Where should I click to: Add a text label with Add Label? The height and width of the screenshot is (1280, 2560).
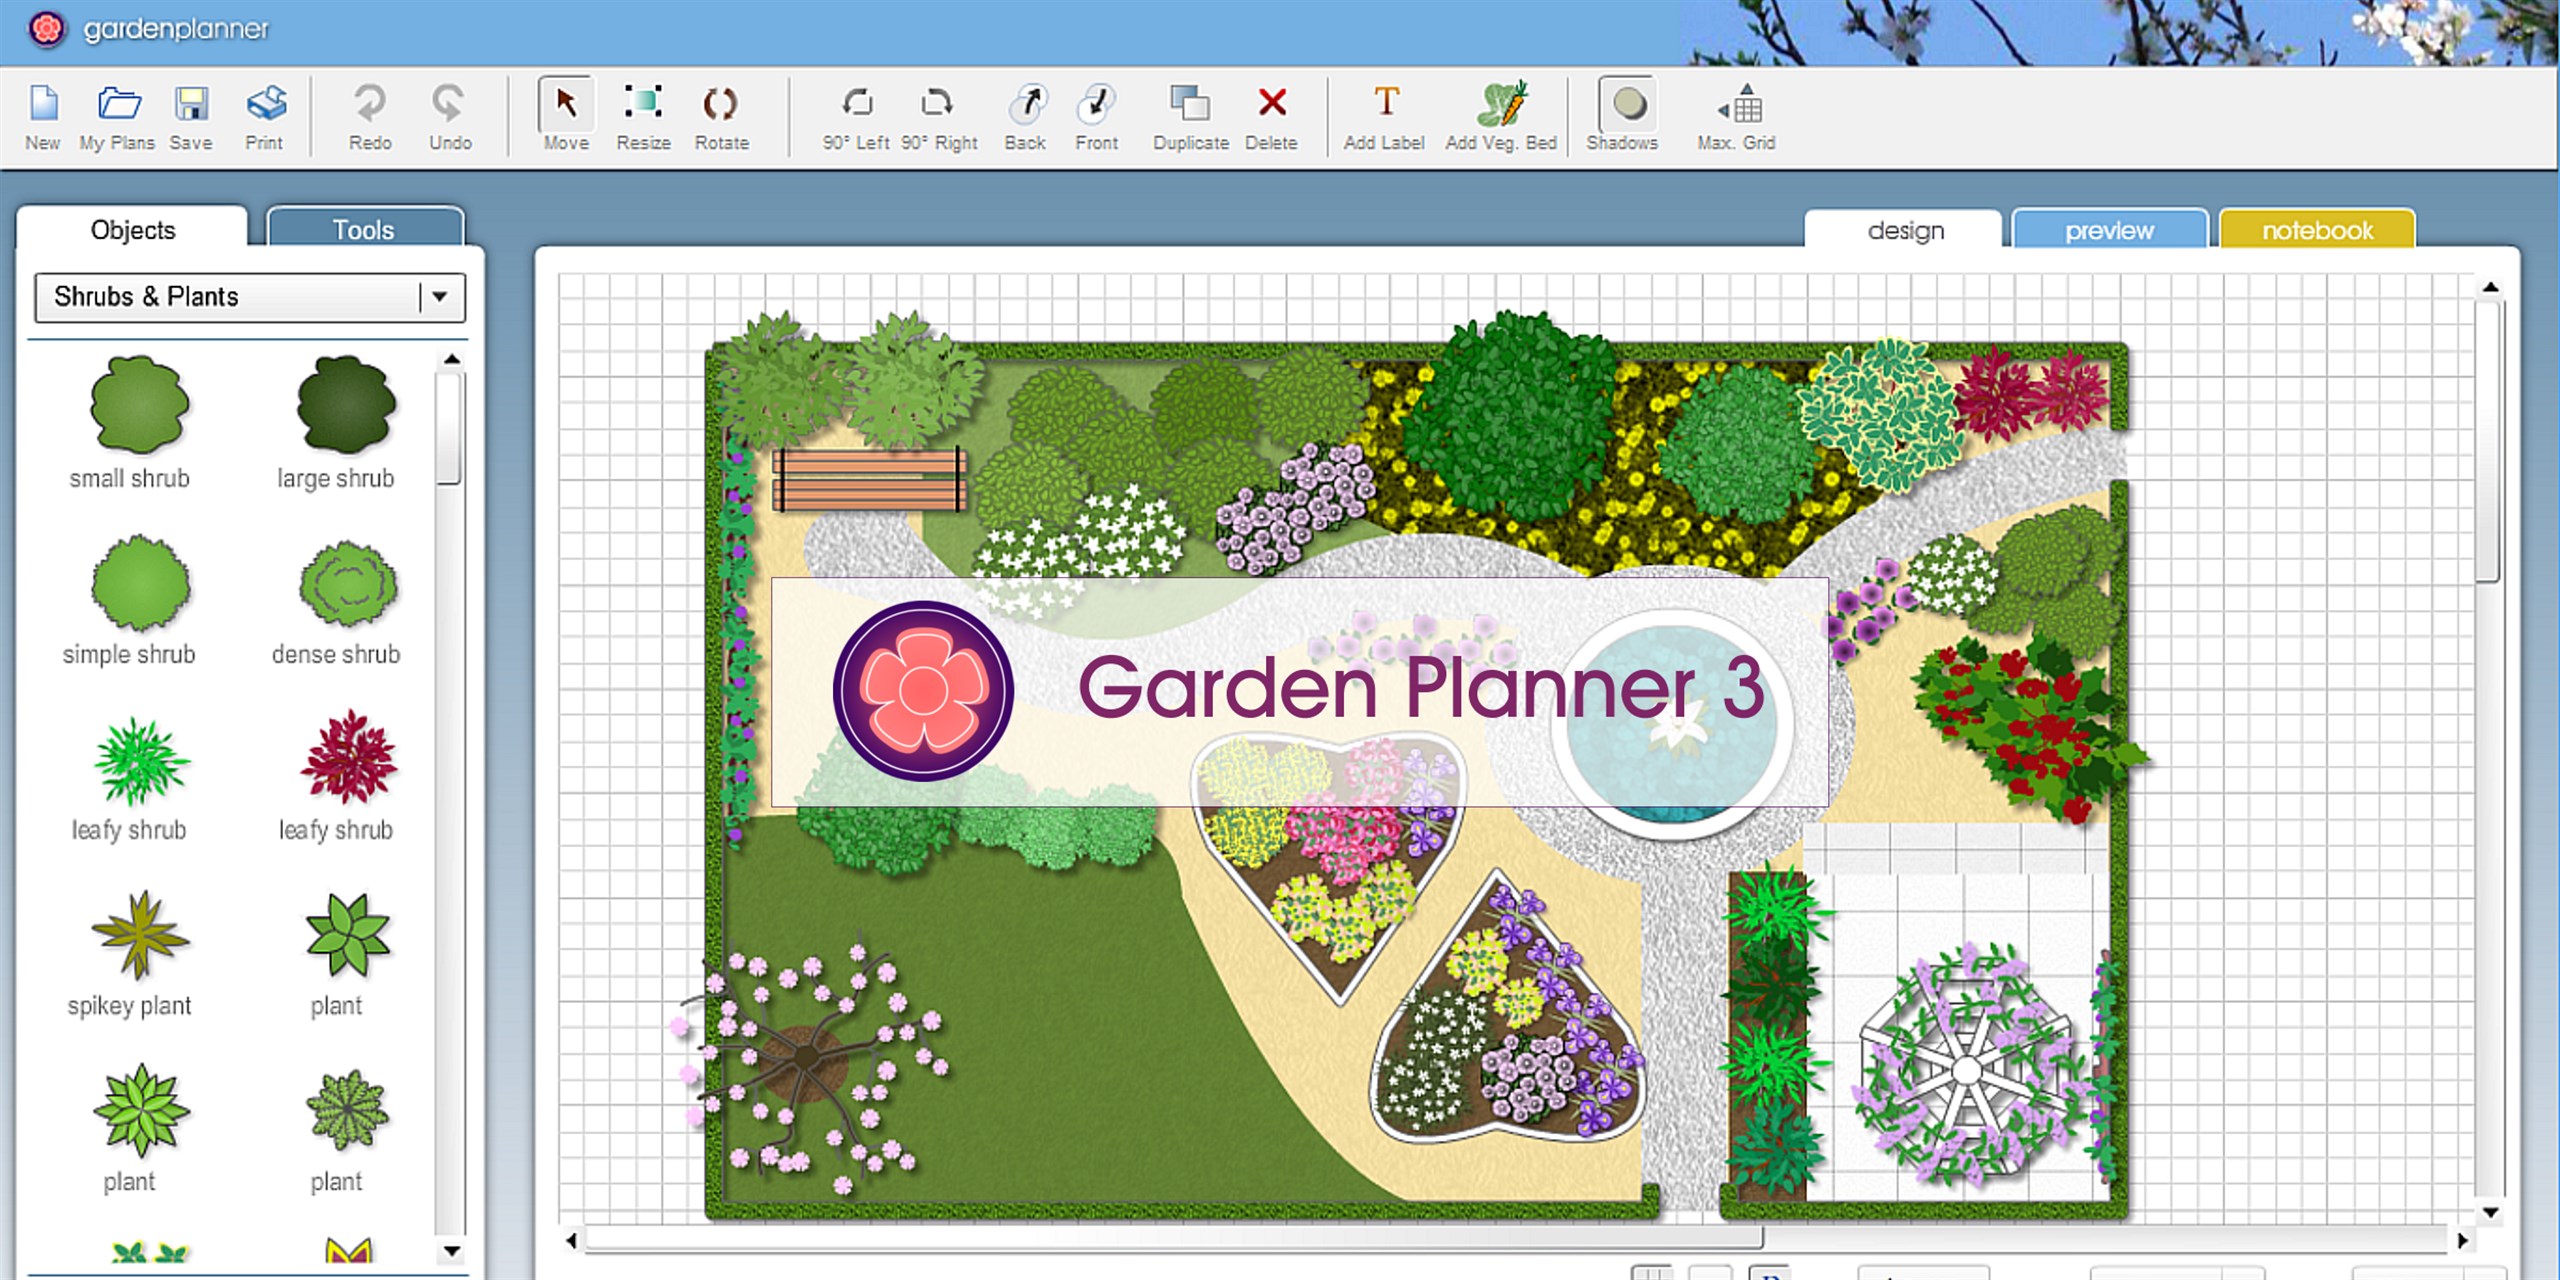point(1385,104)
